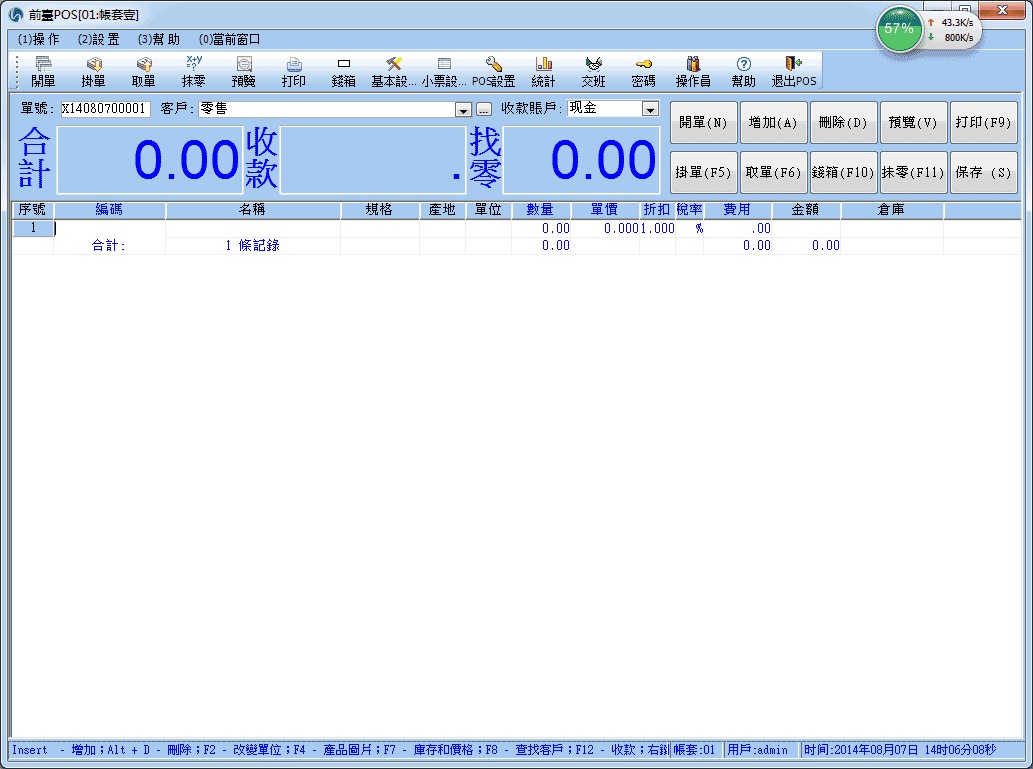Click the 單號 input field
Image resolution: width=1033 pixels, height=769 pixels.
105,109
